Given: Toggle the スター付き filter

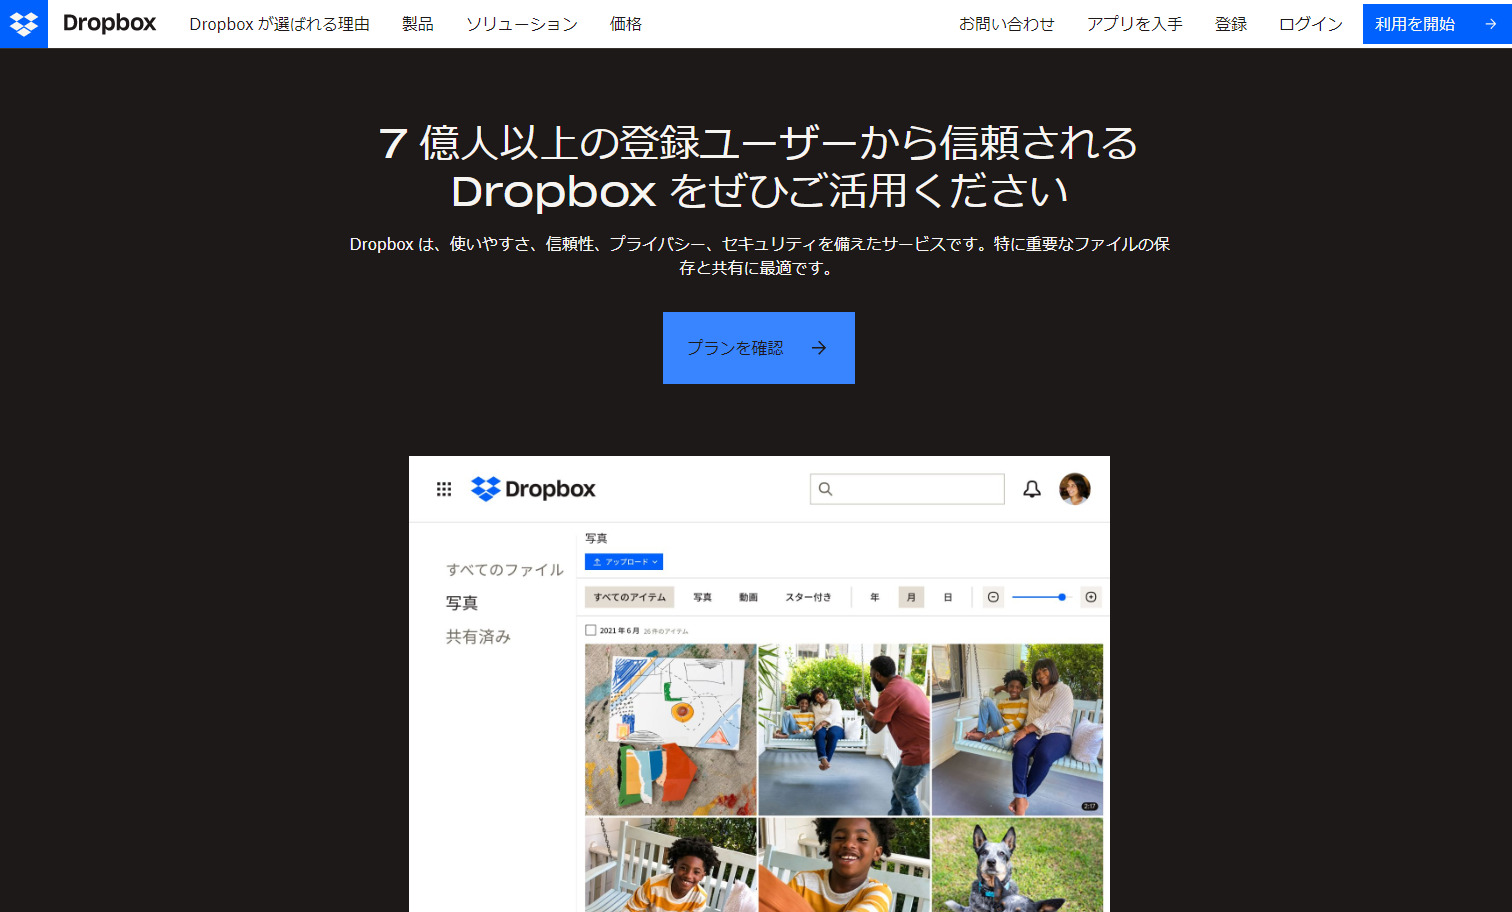Looking at the screenshot, I should (x=808, y=596).
